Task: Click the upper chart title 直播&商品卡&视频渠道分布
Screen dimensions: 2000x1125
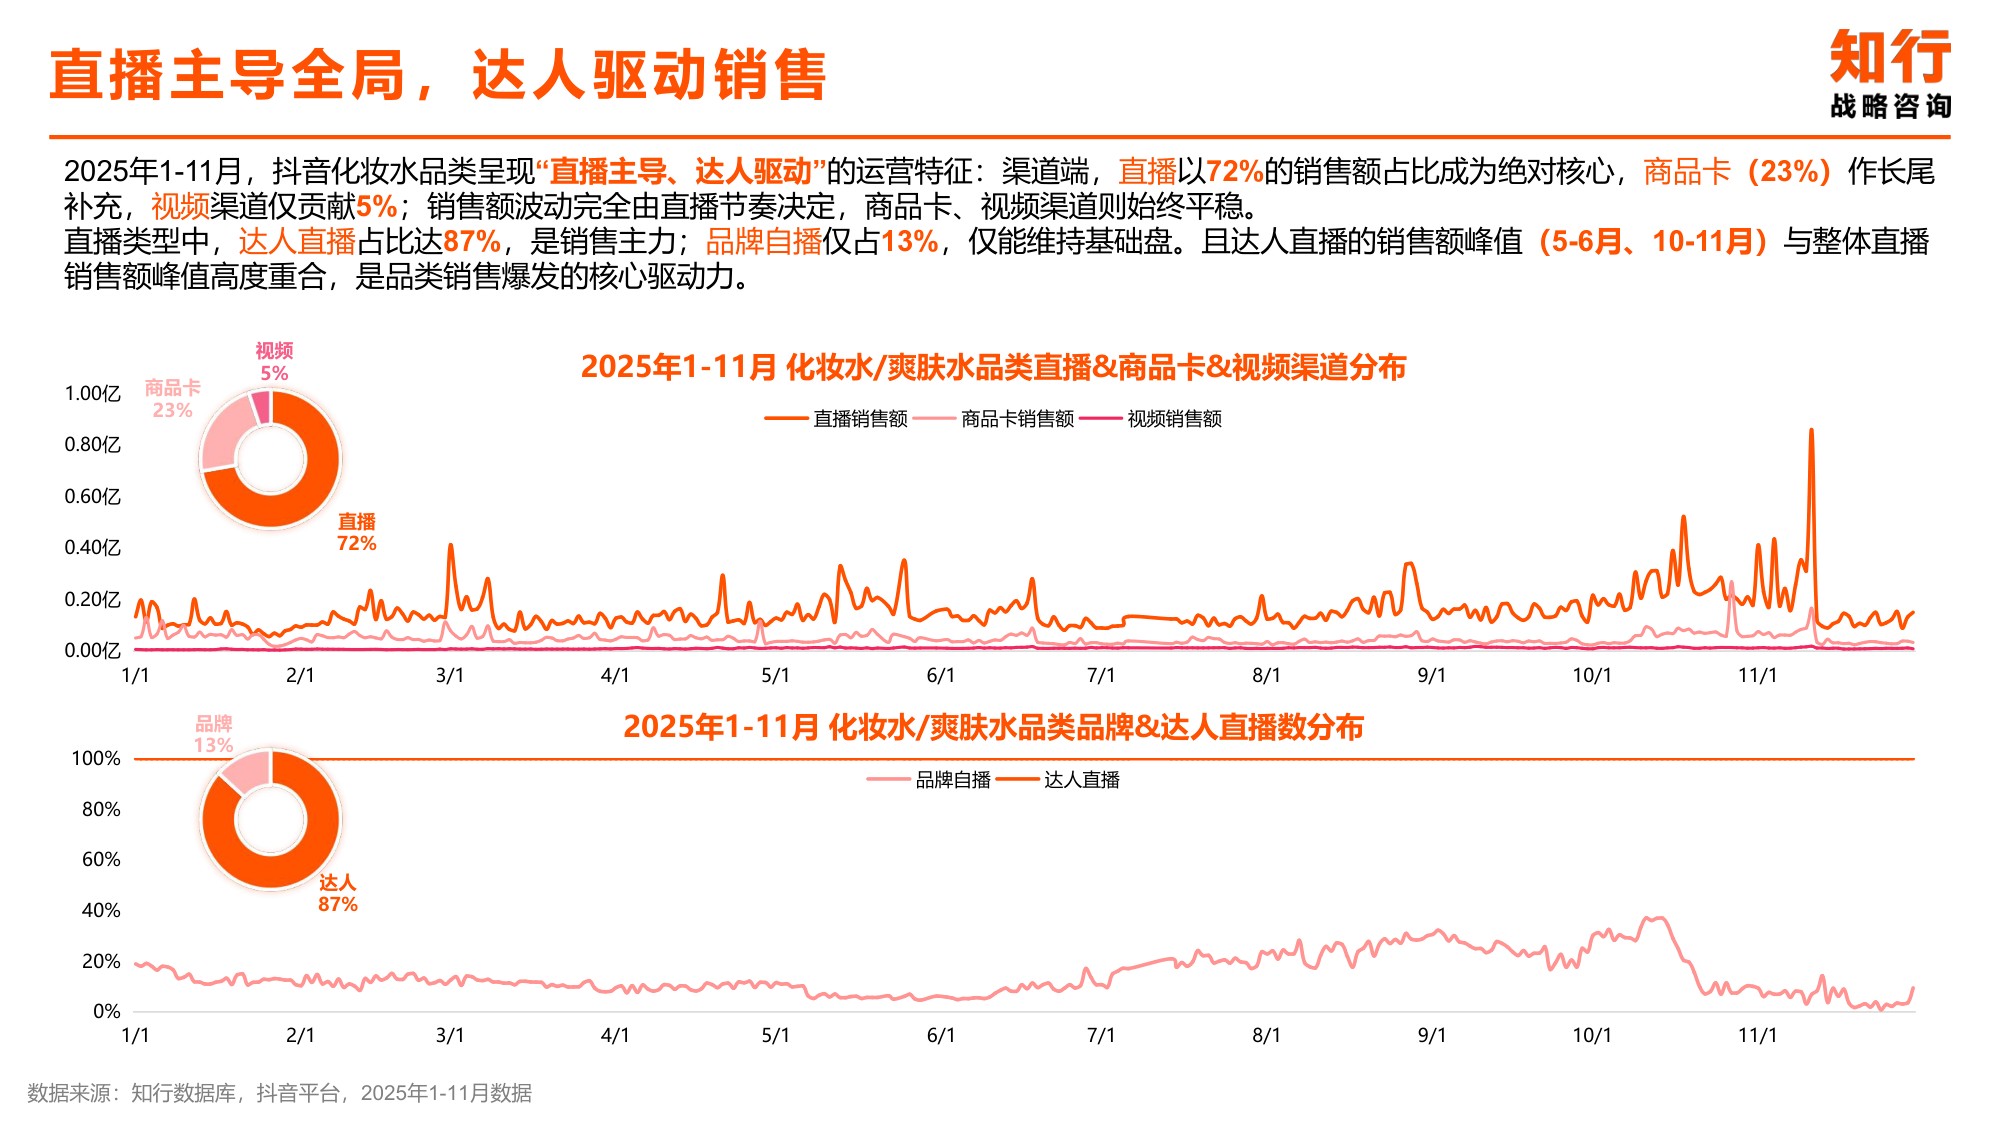Action: coord(993,367)
